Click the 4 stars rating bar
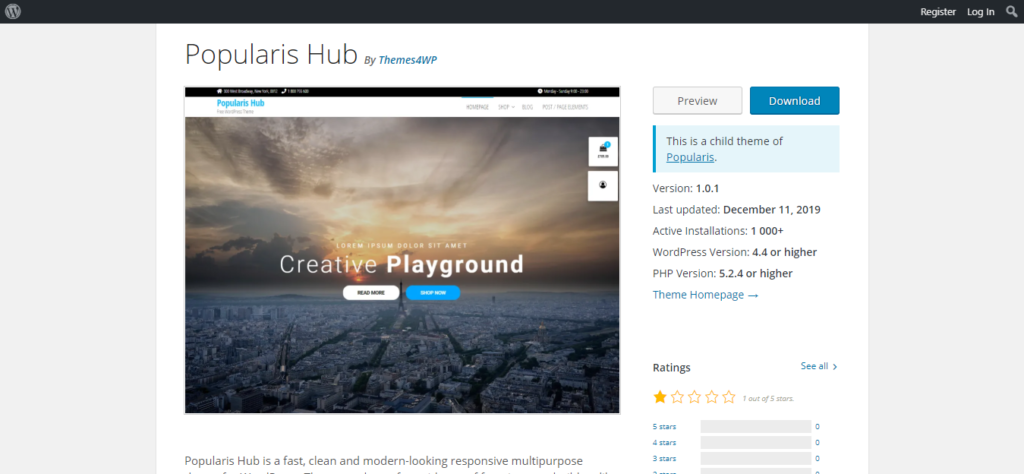The height and width of the screenshot is (474, 1024). tap(756, 443)
